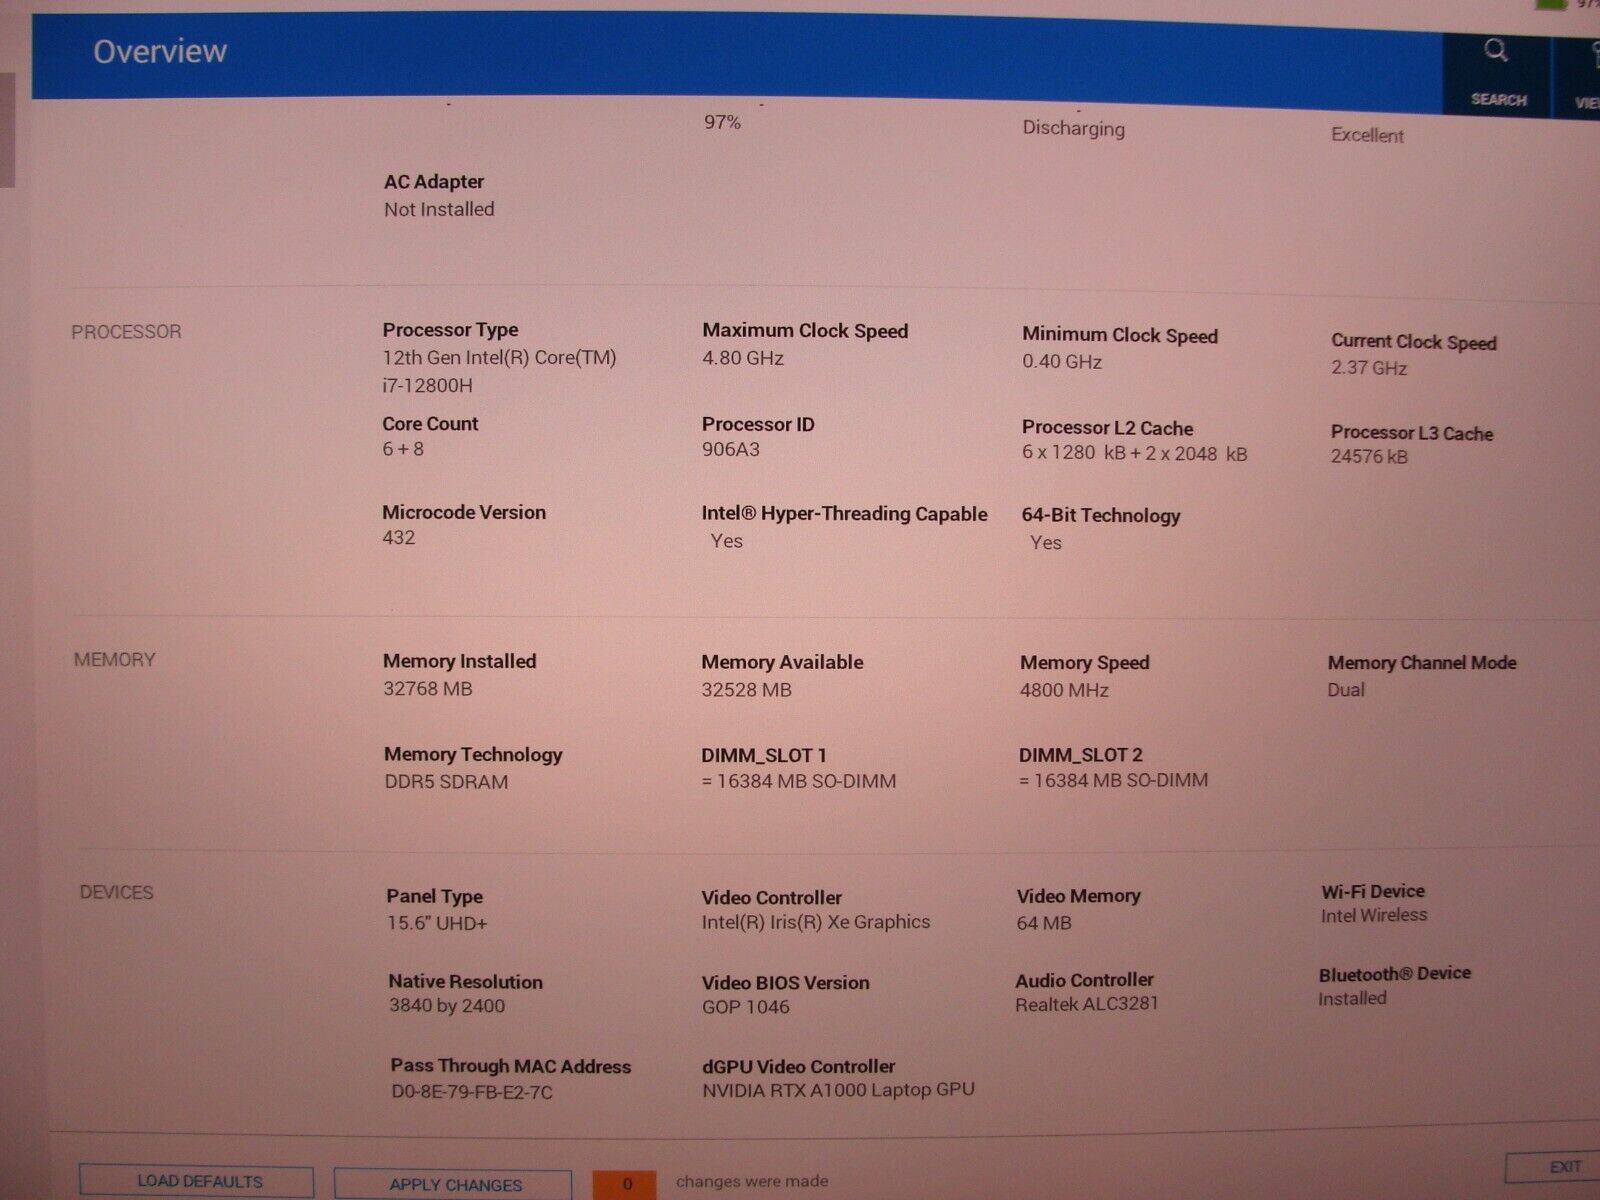Click the 'Intel Wireless' value
Screen dimensions: 1600x1200
(1374, 915)
